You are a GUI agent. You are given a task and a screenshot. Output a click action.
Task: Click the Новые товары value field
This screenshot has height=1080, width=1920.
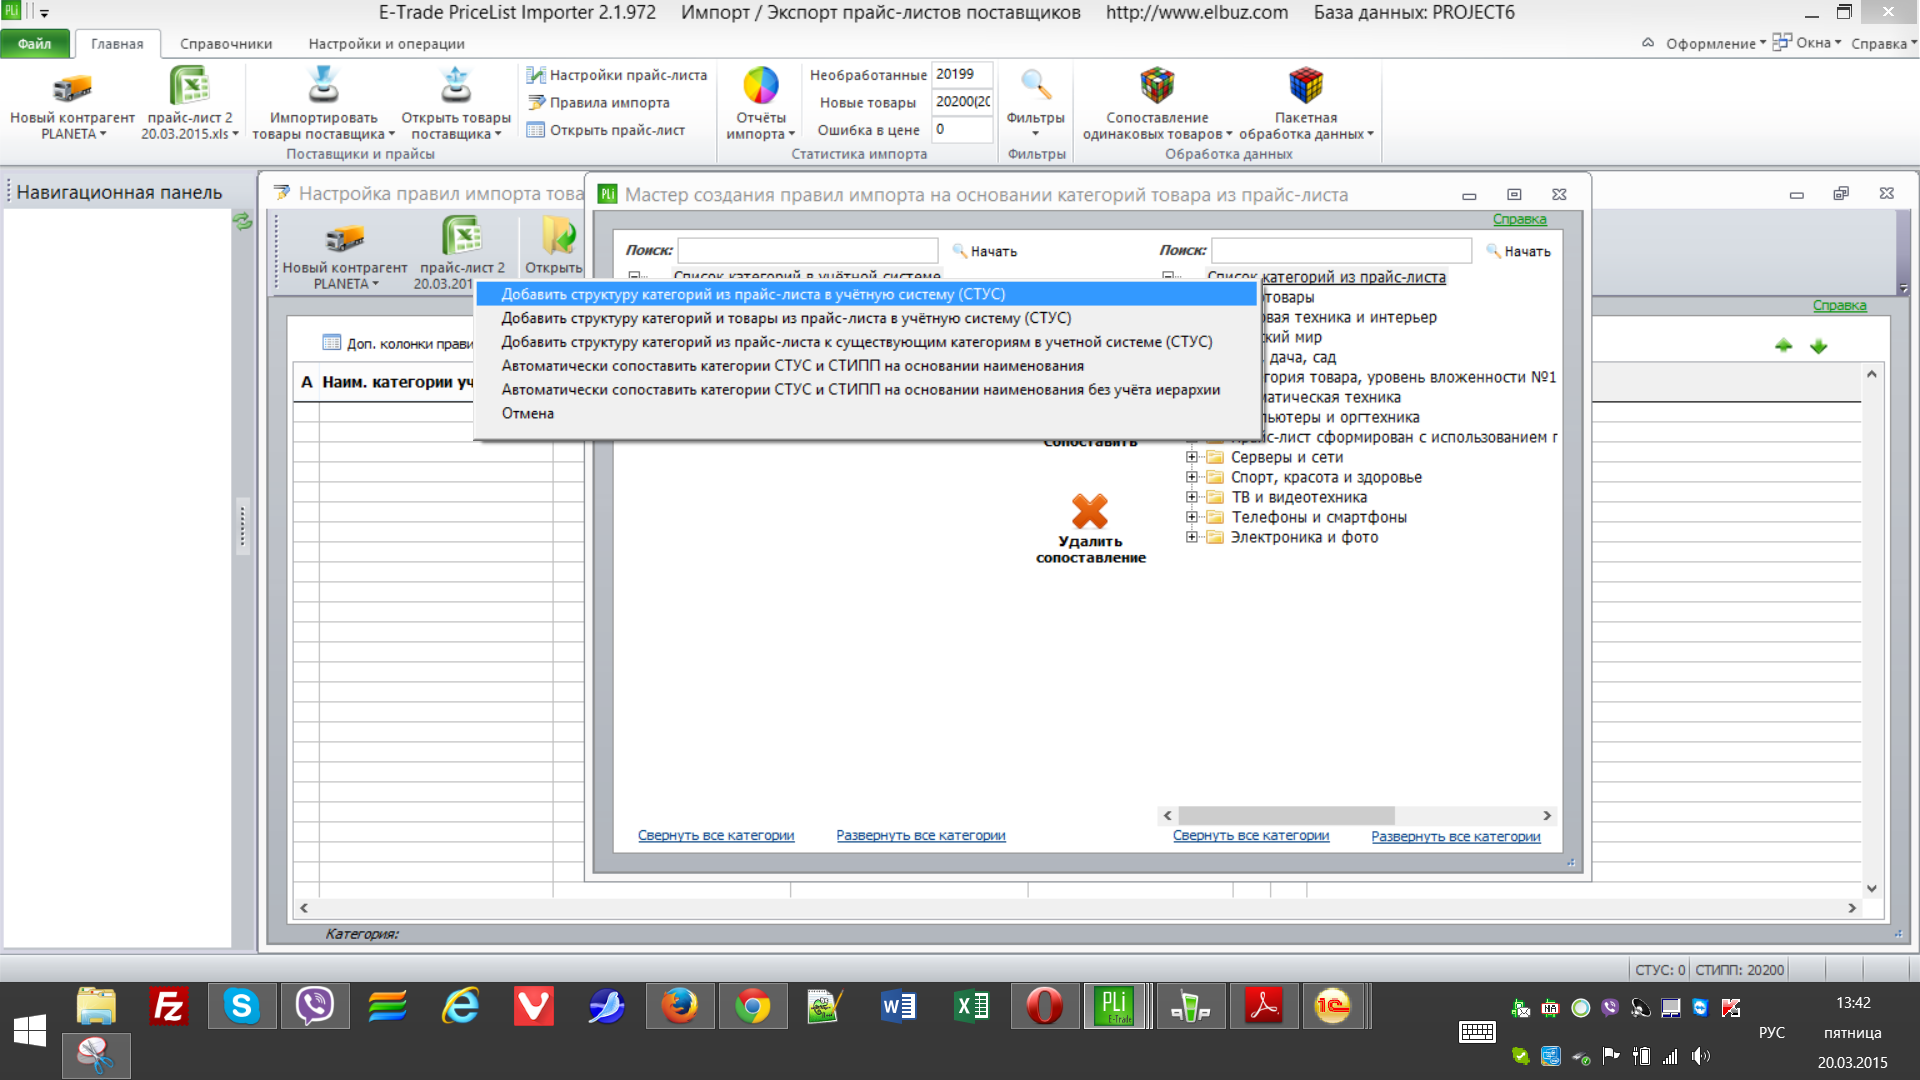962,102
